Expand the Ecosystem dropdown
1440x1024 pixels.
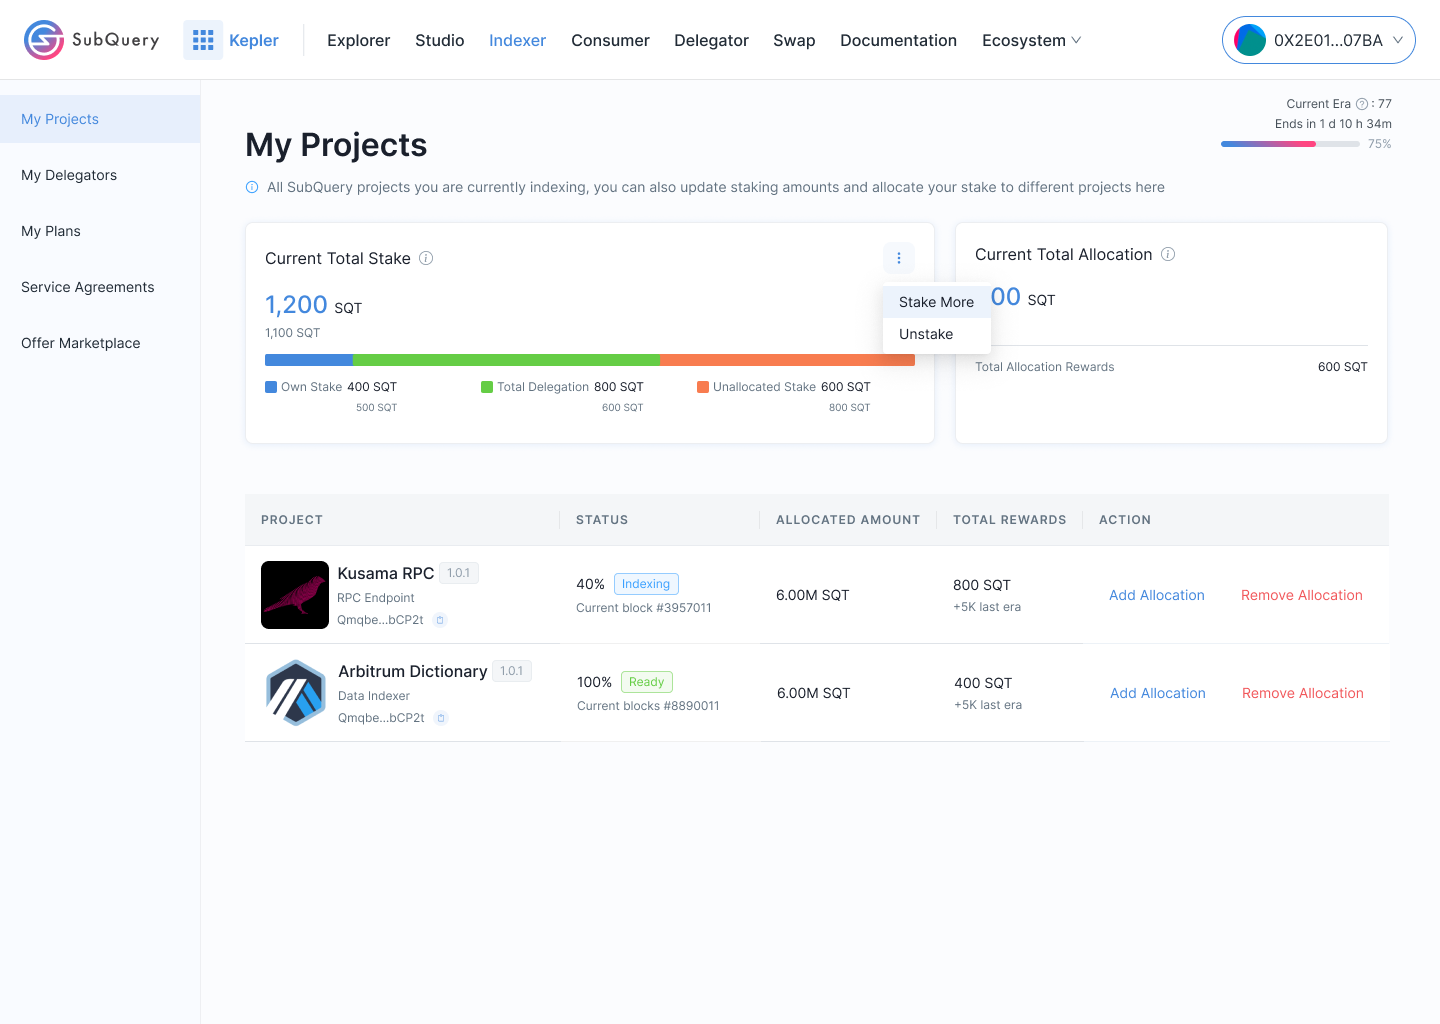pyautogui.click(x=1031, y=40)
